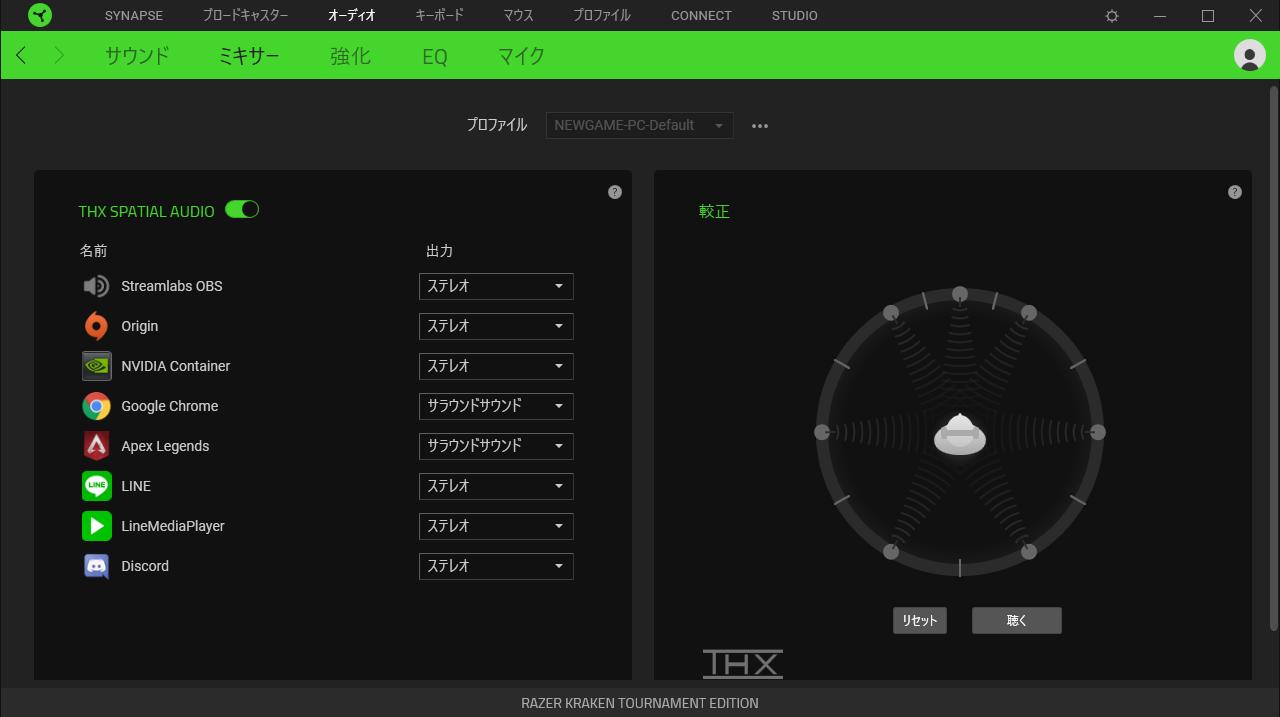Open help for the calibration panel
The width and height of the screenshot is (1280, 717).
click(1235, 192)
